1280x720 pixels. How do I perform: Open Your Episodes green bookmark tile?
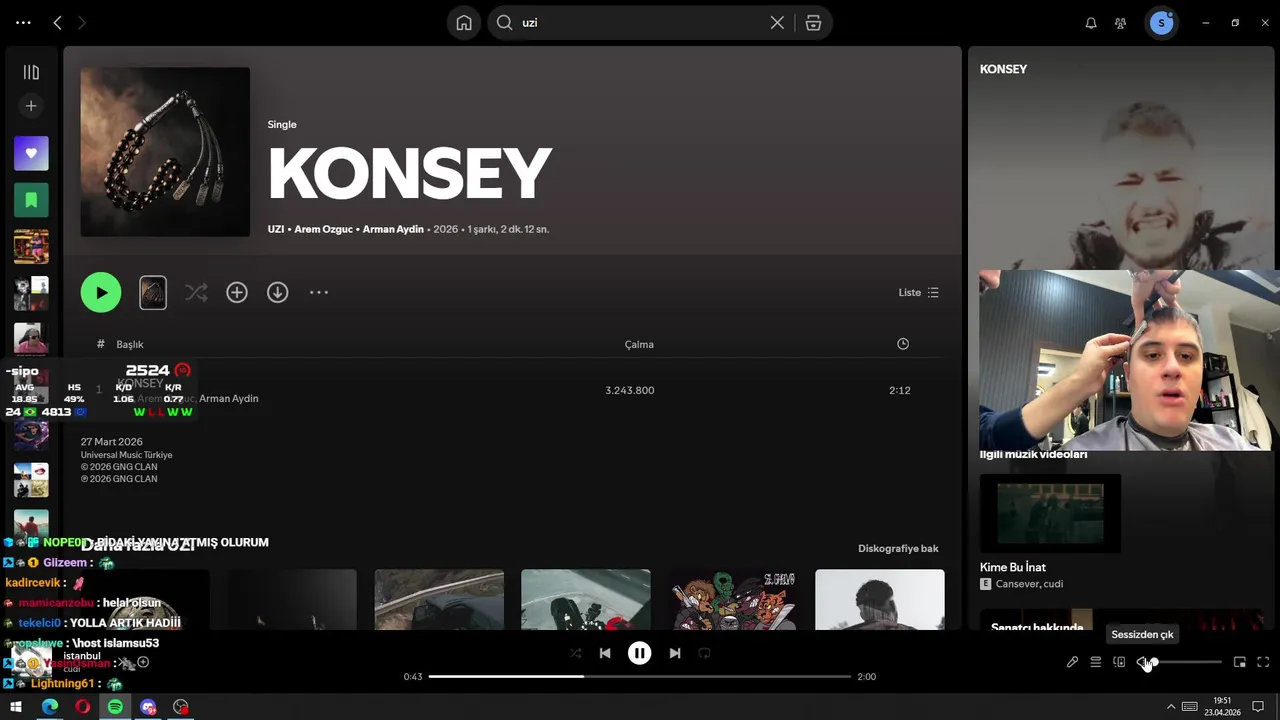31,200
